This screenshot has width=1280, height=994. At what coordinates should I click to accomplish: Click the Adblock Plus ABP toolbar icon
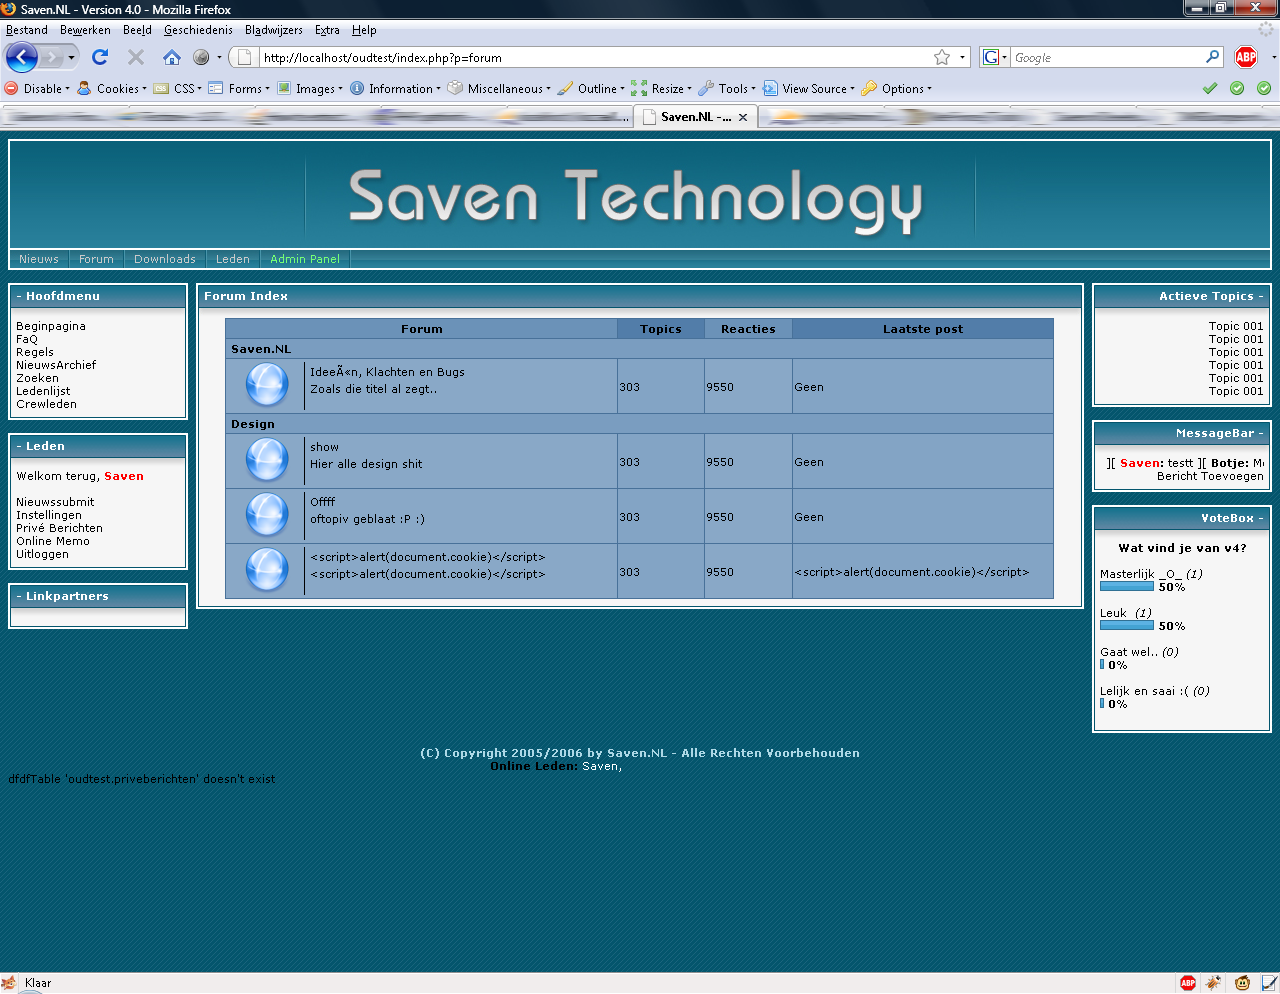[1246, 57]
